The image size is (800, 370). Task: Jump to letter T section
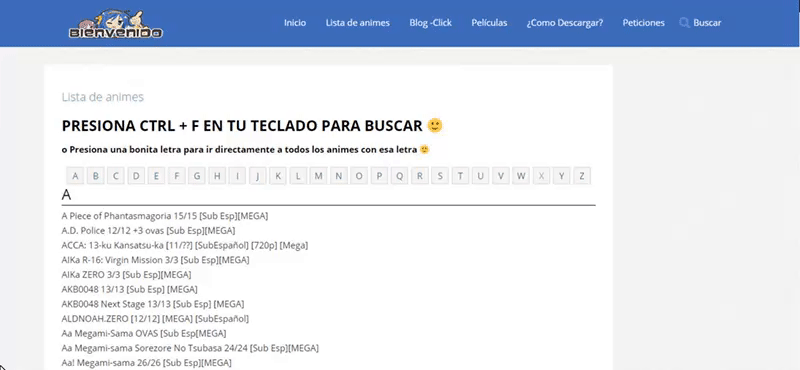[x=460, y=176]
